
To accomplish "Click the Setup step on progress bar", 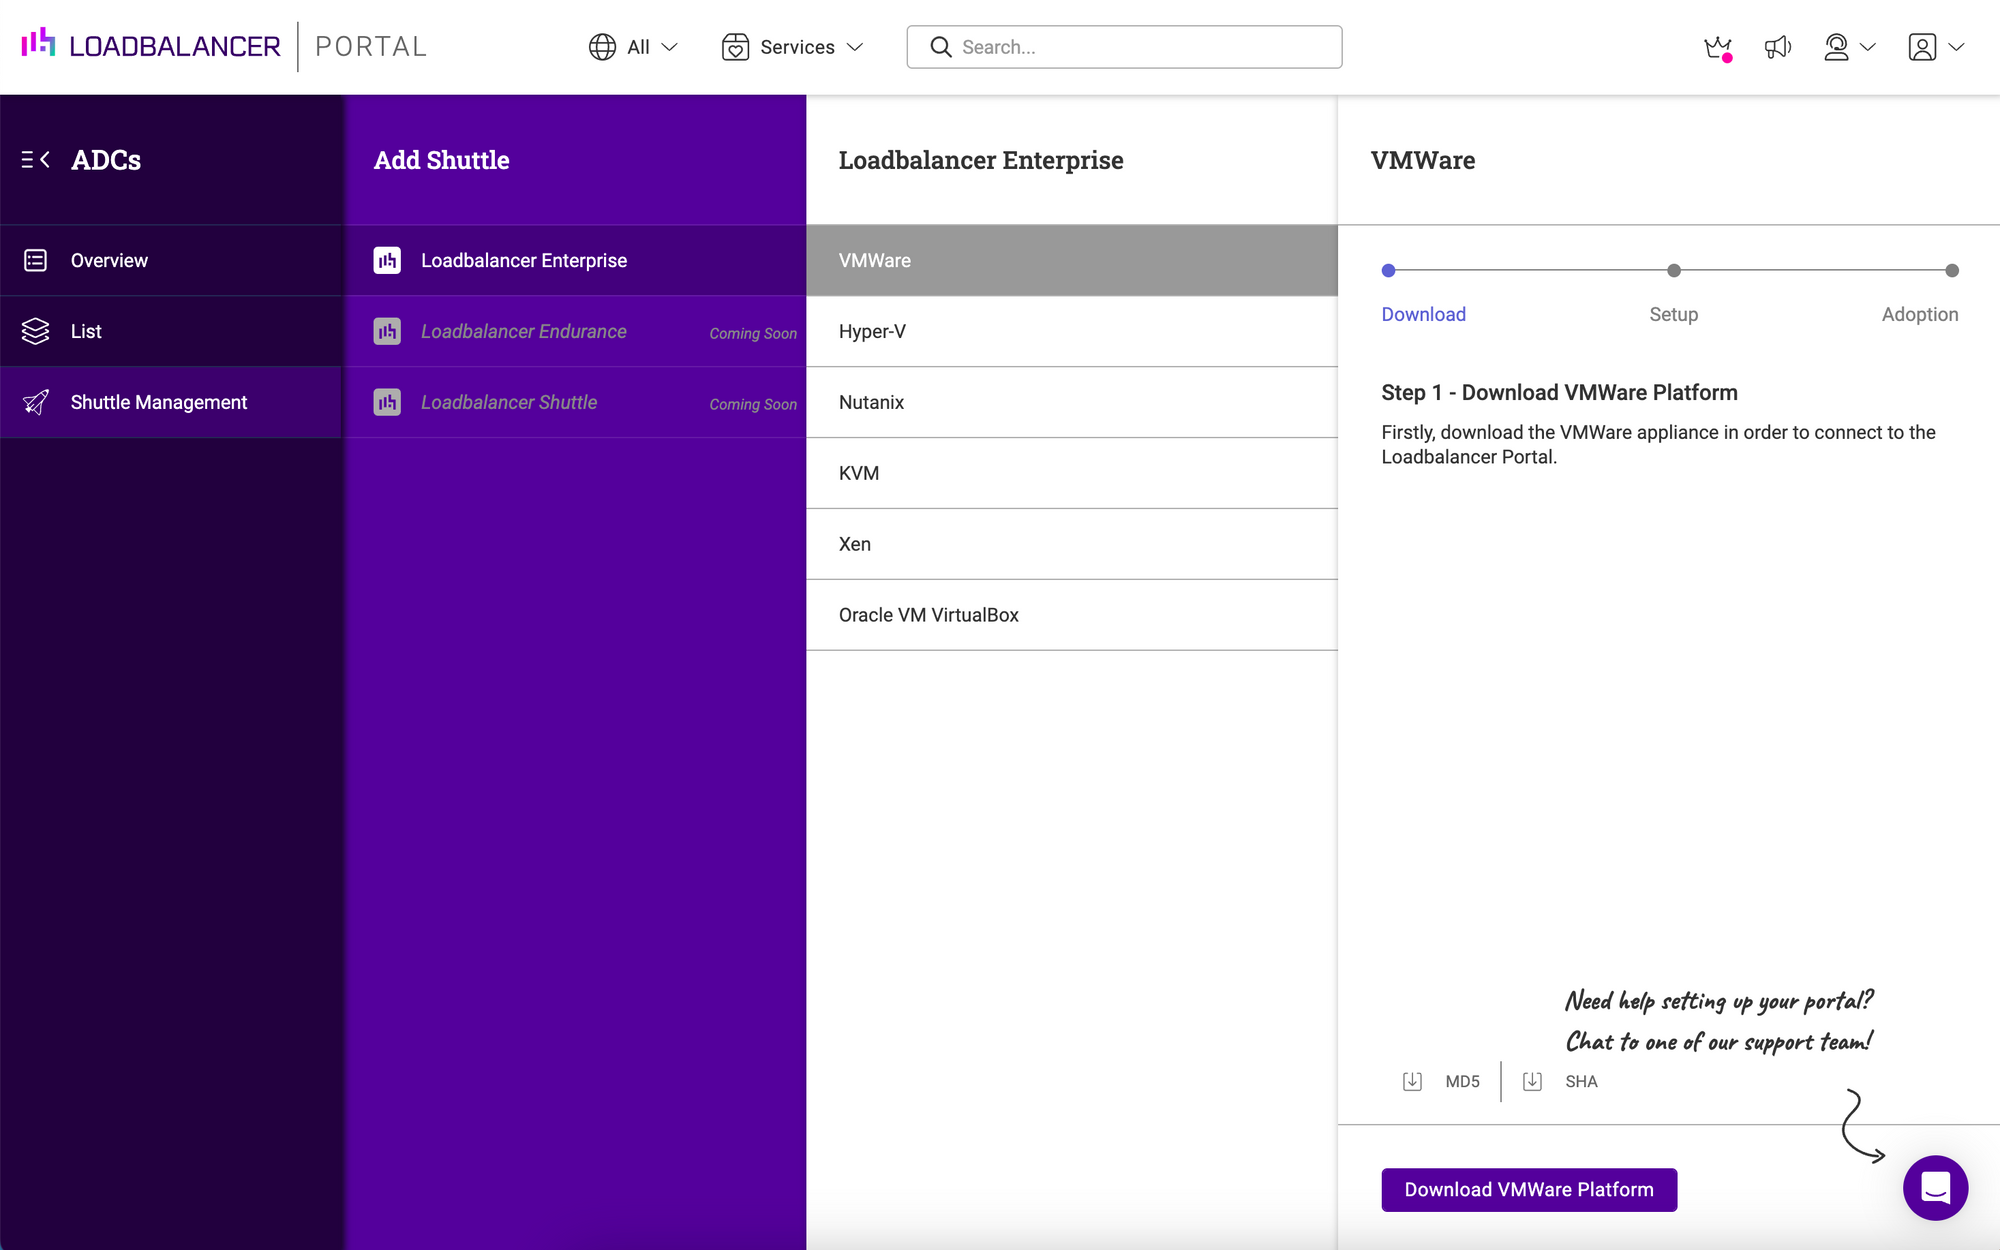I will click(x=1673, y=271).
